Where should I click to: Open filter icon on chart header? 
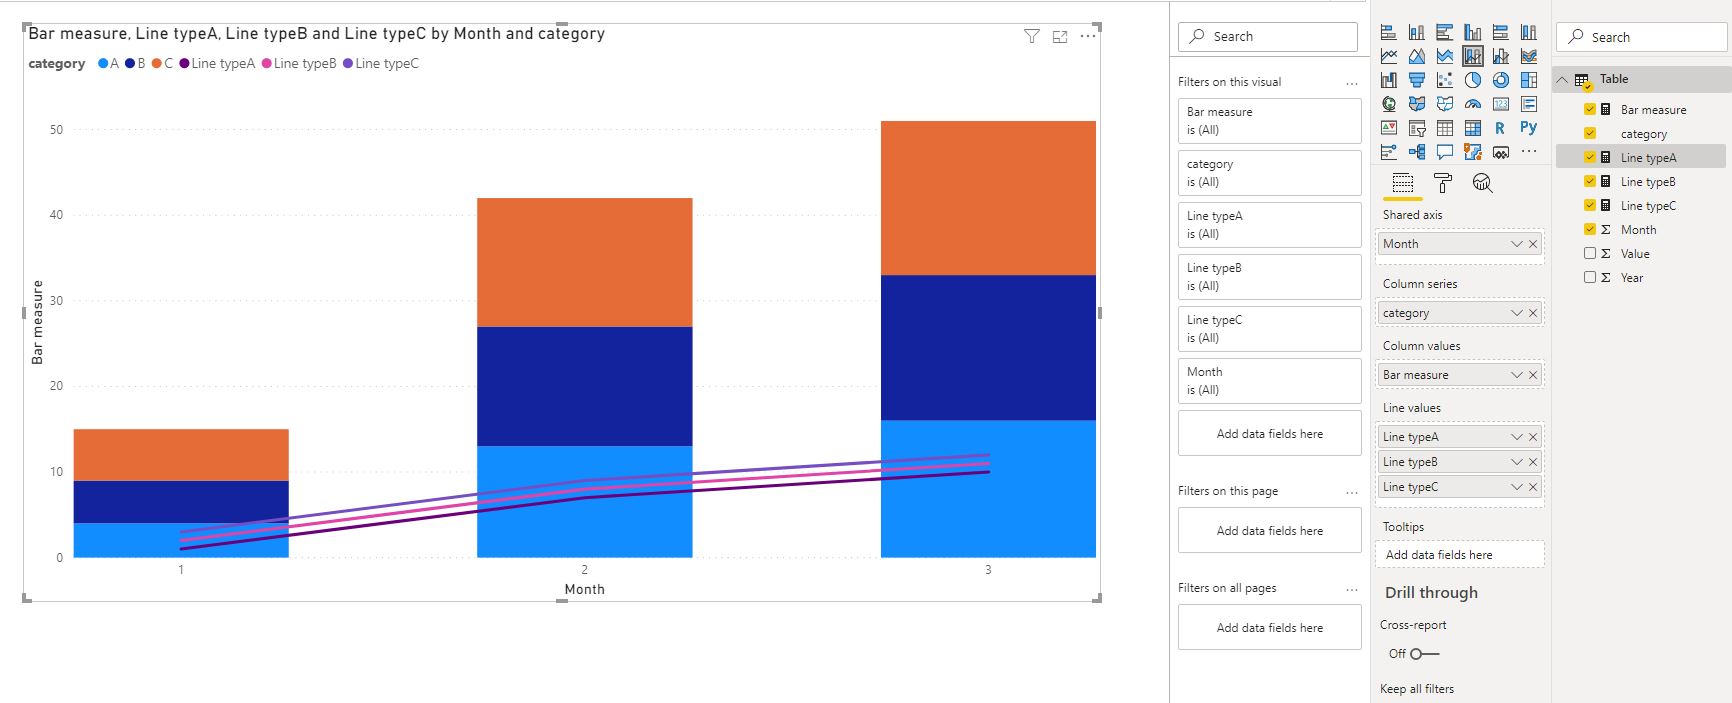pos(1032,37)
